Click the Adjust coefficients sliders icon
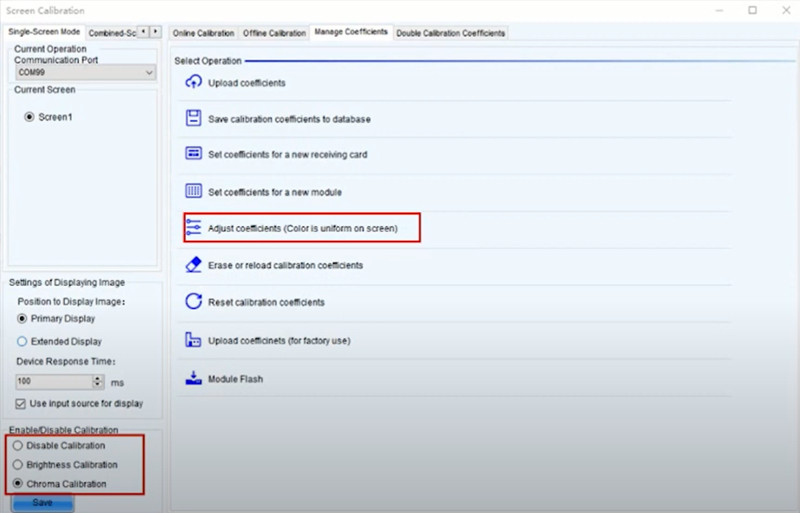This screenshot has height=513, width=800. coord(193,227)
